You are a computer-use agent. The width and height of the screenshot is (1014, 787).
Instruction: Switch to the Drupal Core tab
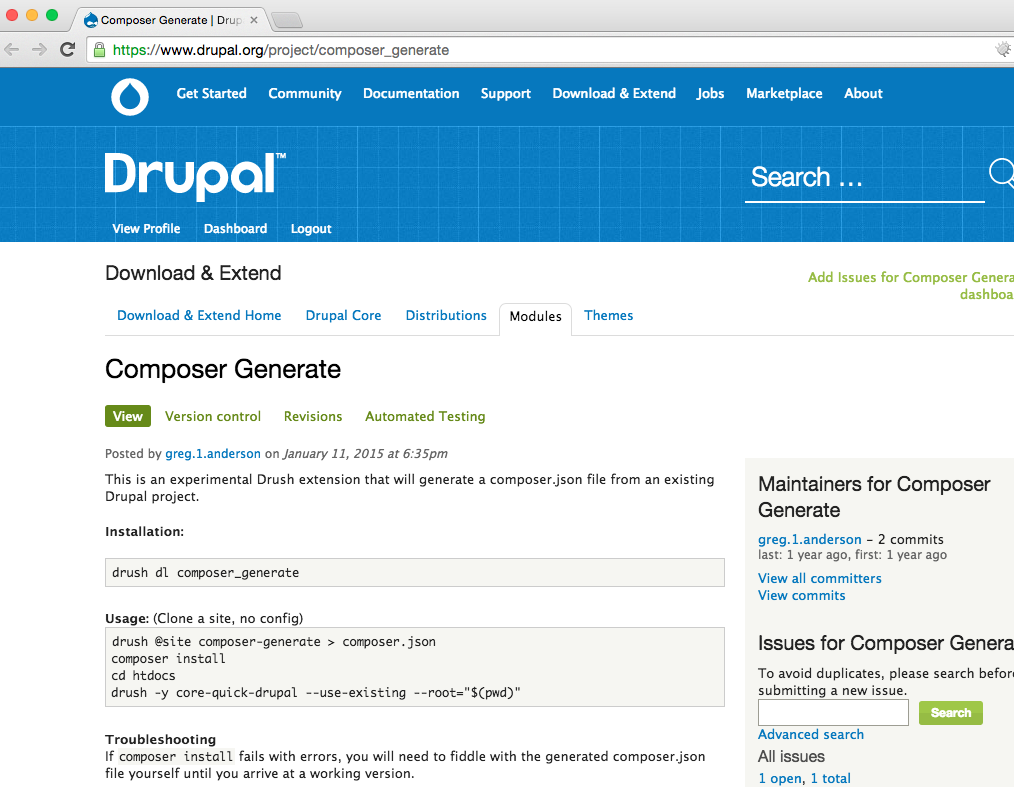click(343, 316)
